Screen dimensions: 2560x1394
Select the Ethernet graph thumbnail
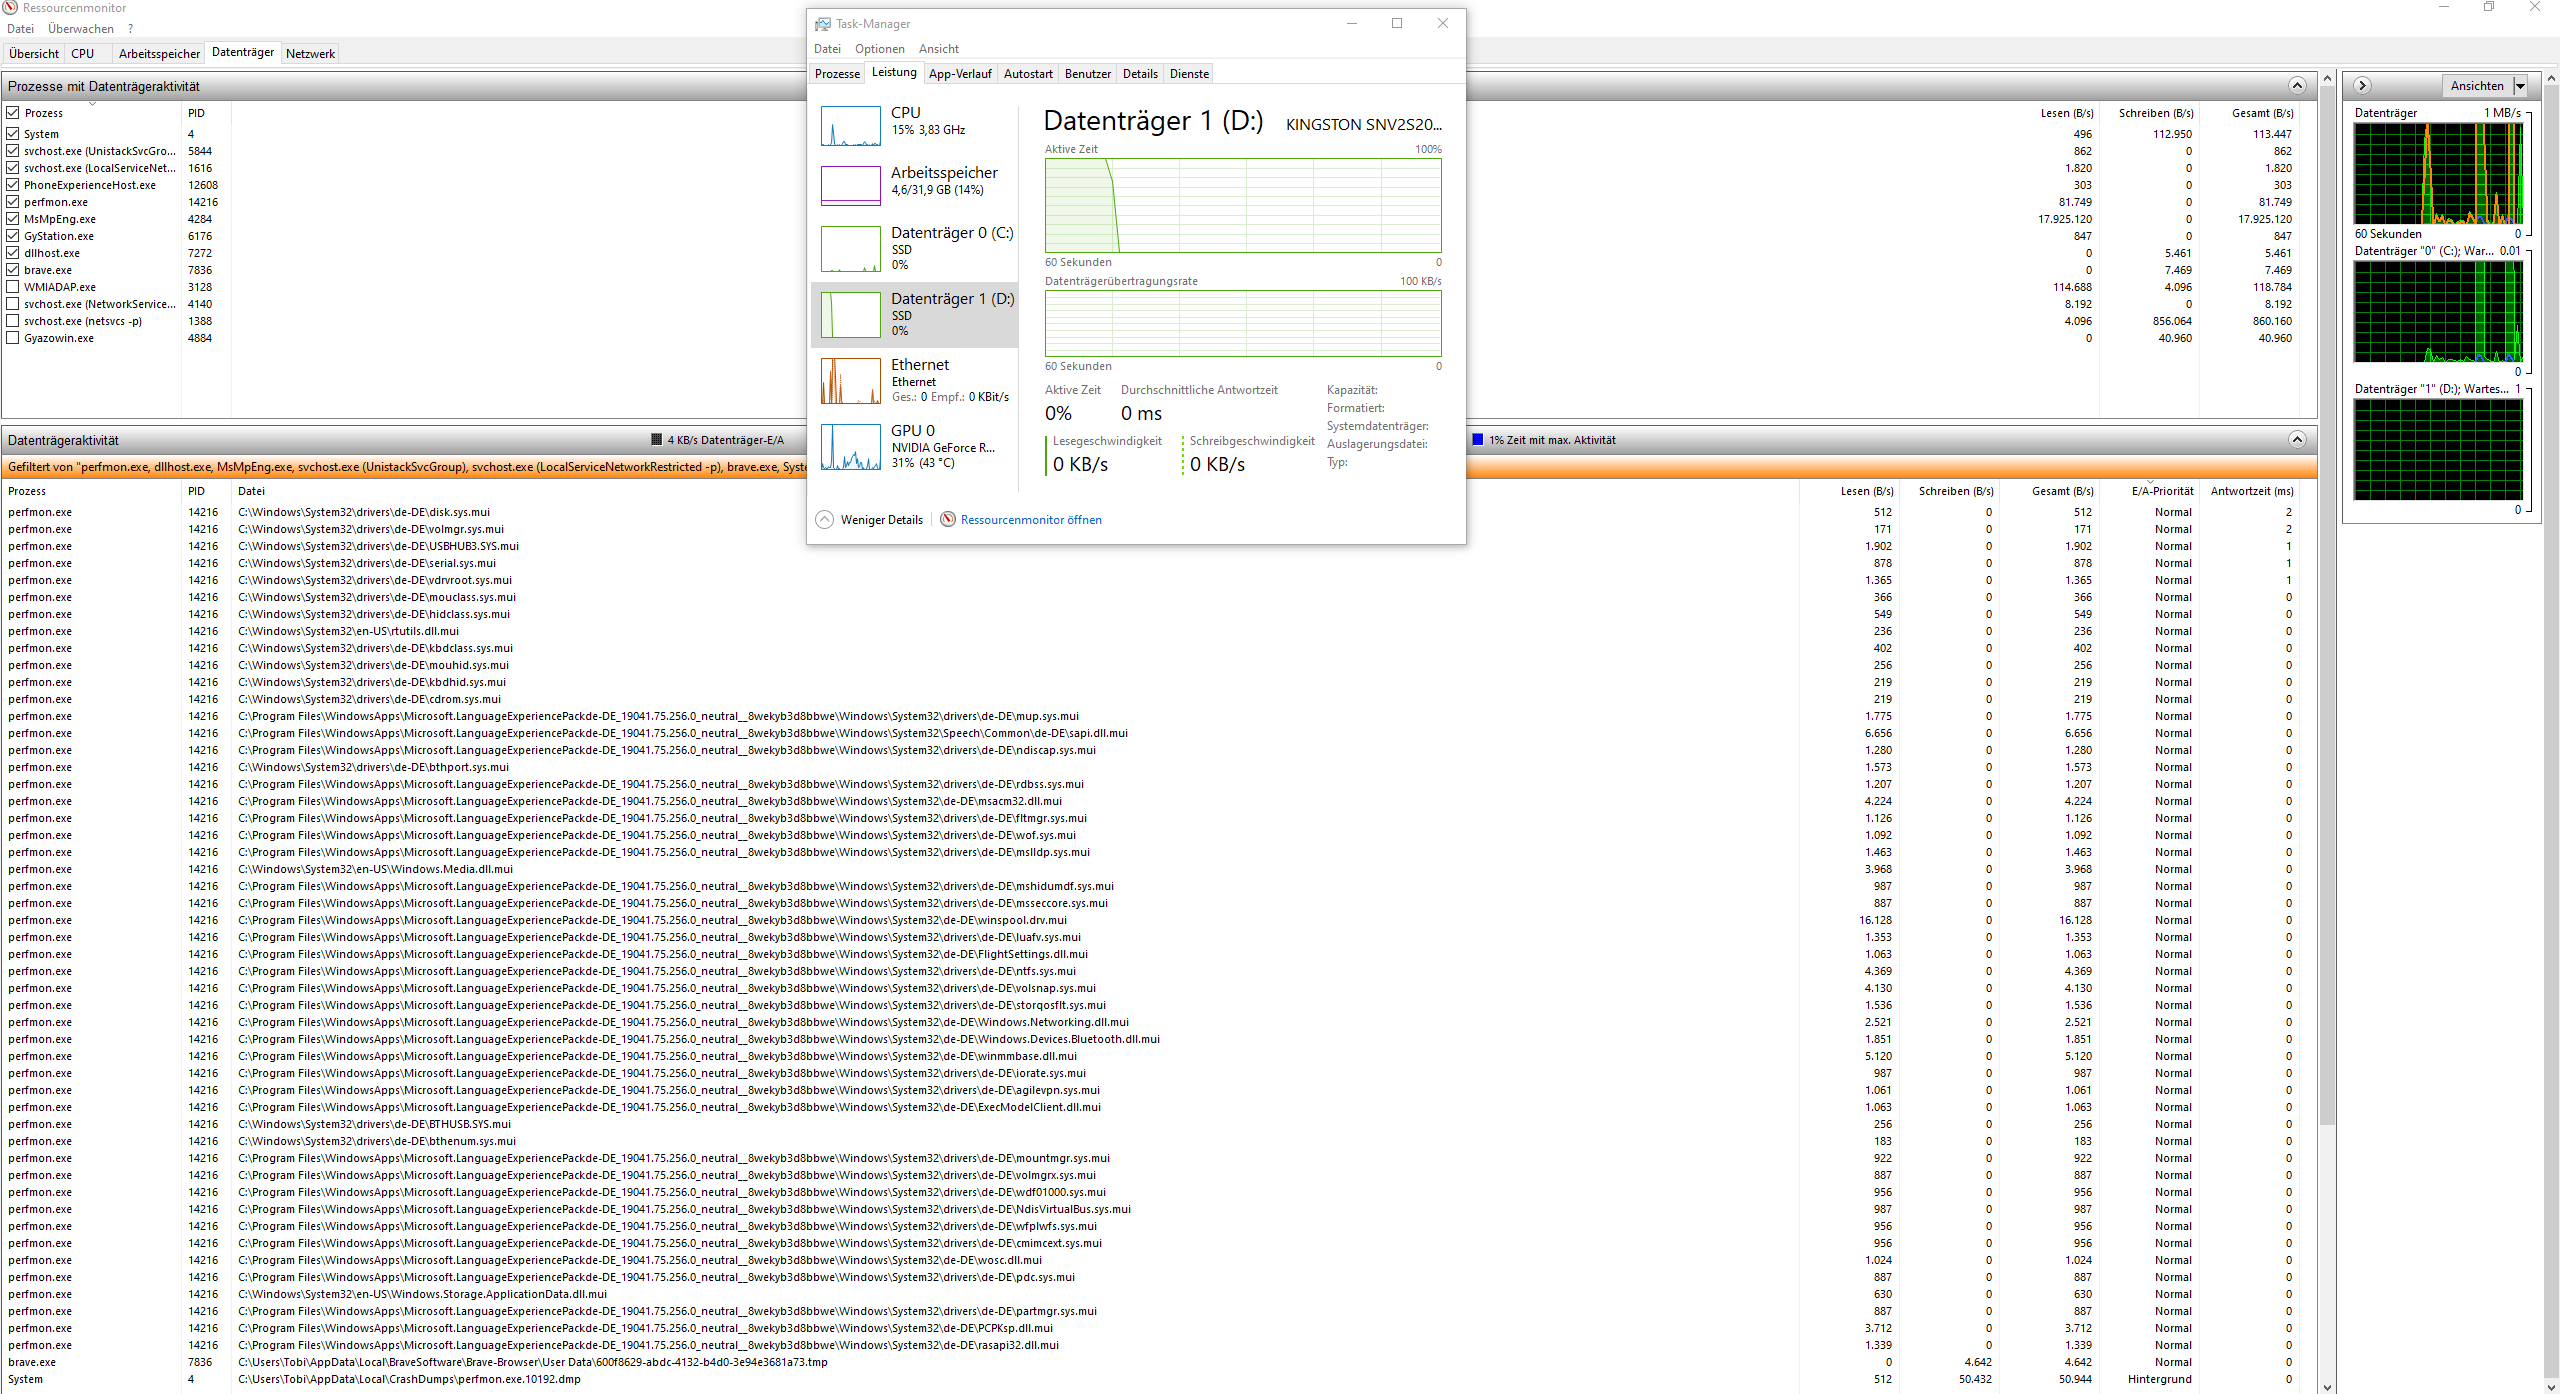[x=850, y=380]
